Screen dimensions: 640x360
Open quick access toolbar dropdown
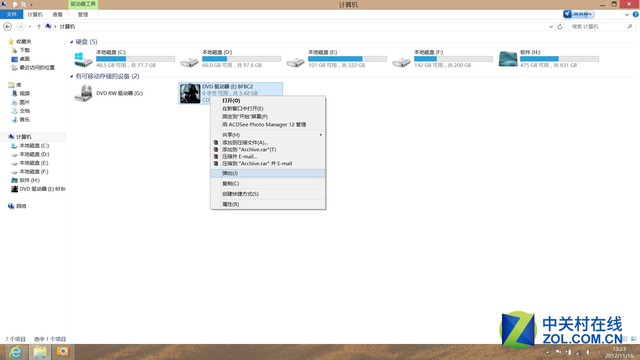[32, 4]
